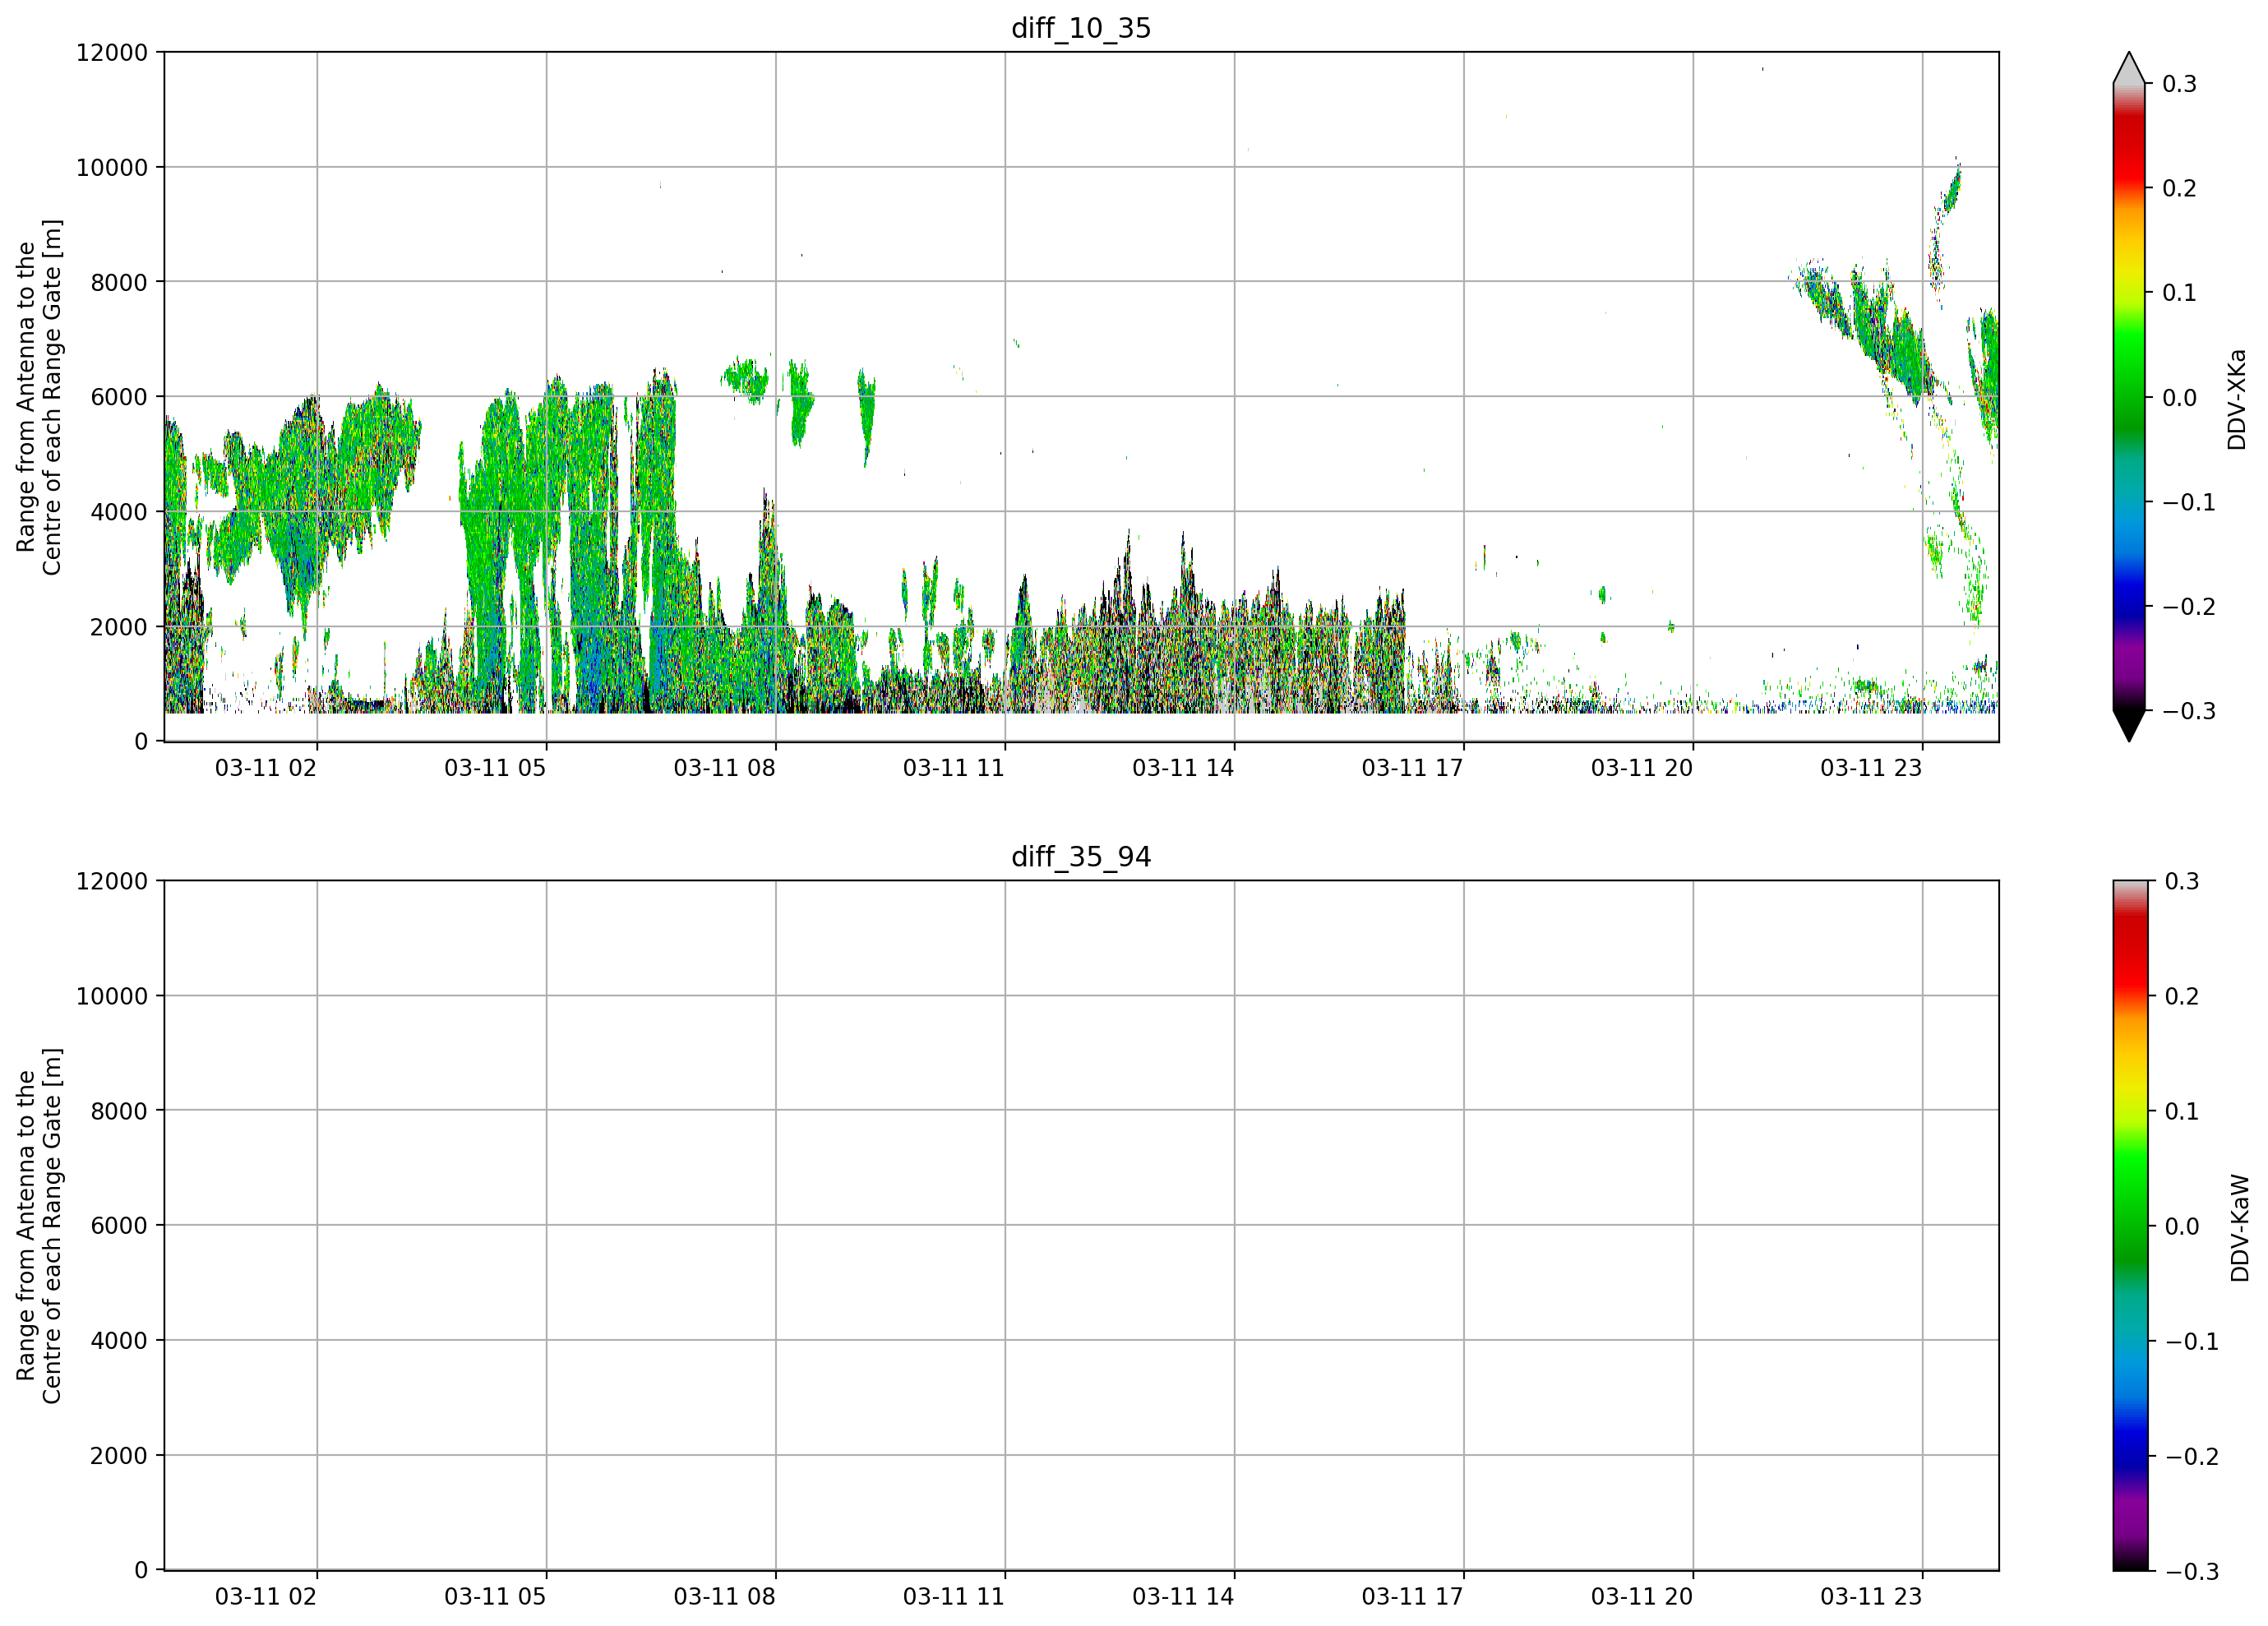The width and height of the screenshot is (2268, 1626).
Task: Click the 0.3 tick on DDV-XKa colorbar
Action: [2179, 84]
